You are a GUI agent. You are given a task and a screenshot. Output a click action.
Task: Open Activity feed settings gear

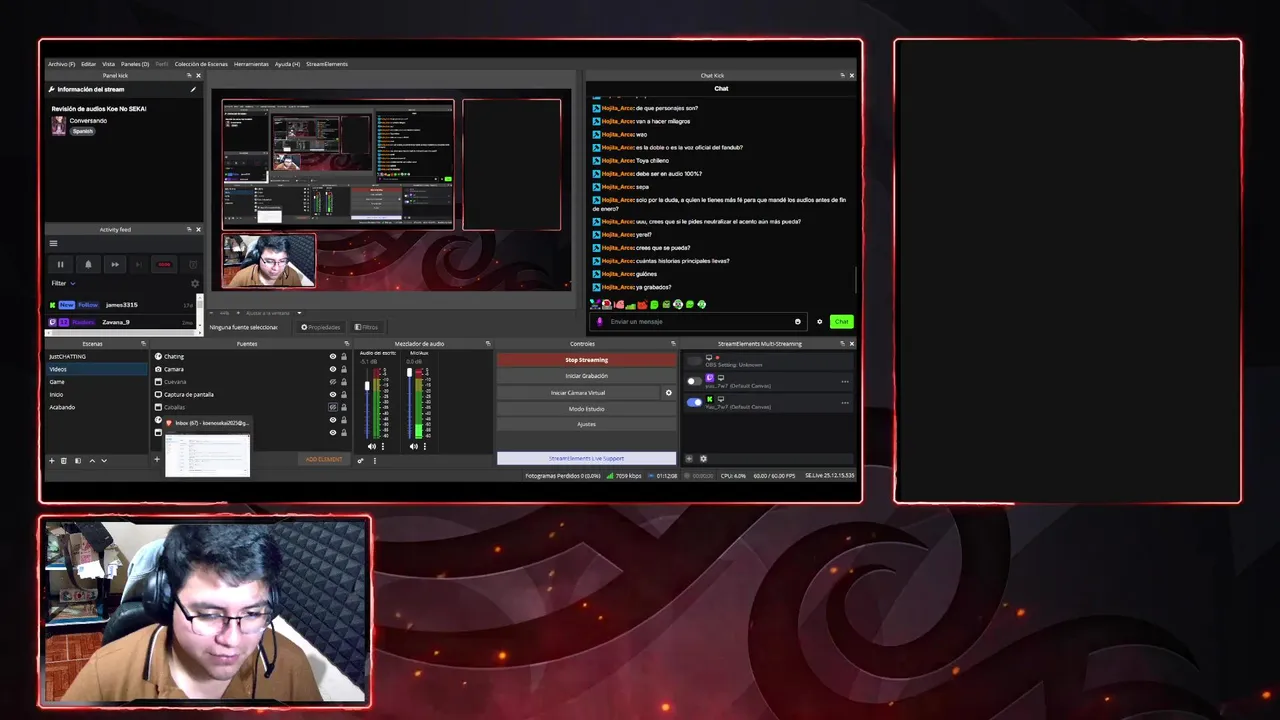(x=195, y=283)
